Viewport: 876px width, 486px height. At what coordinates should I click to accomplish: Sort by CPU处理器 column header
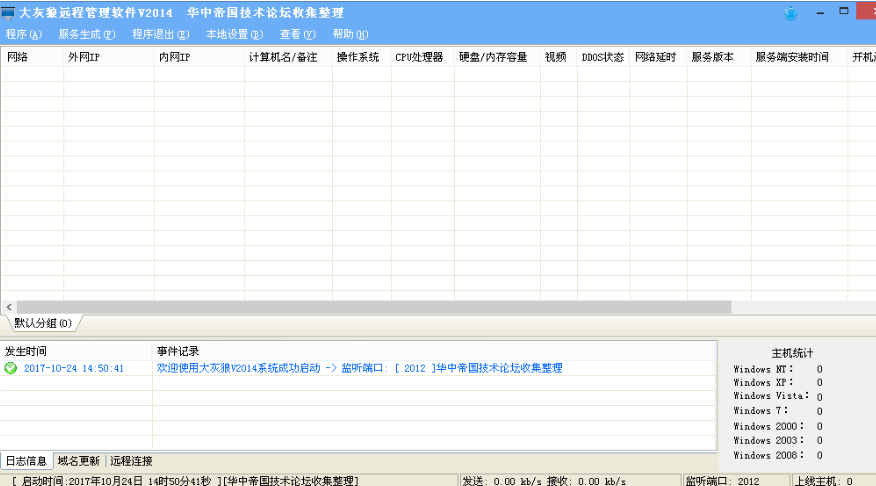point(422,57)
